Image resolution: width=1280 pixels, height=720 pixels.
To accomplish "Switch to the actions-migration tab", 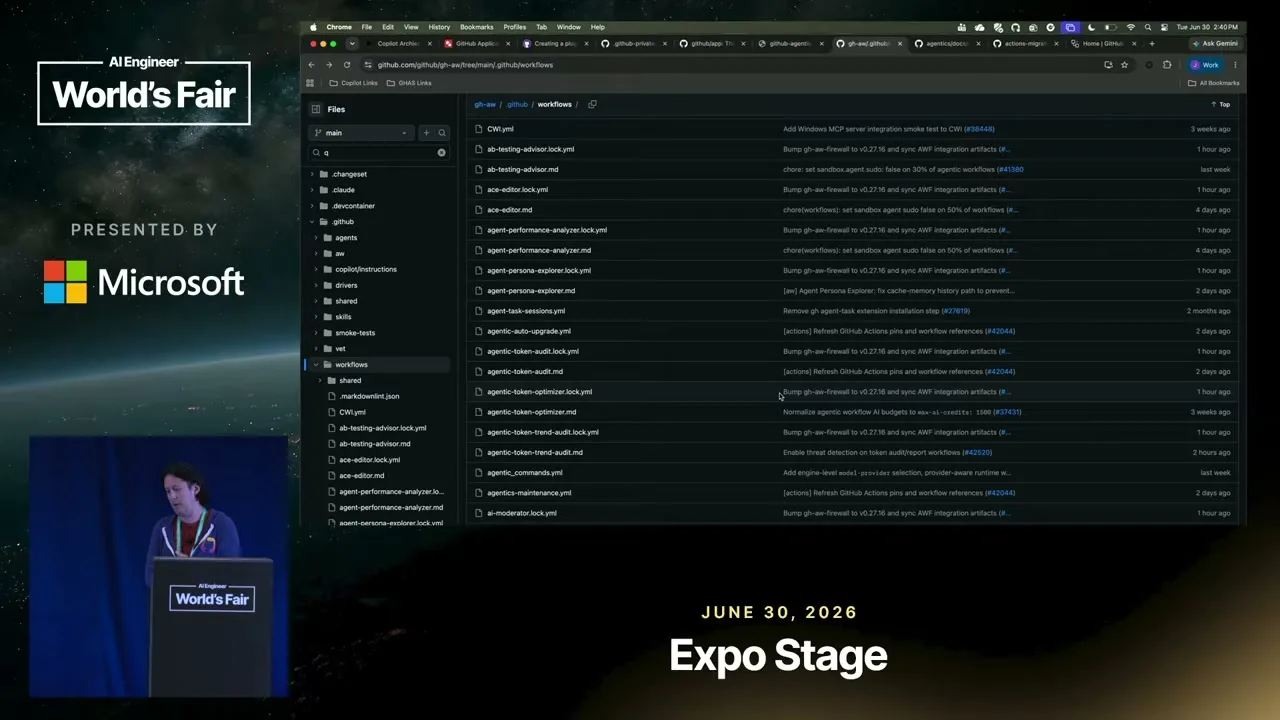I will click(1023, 44).
